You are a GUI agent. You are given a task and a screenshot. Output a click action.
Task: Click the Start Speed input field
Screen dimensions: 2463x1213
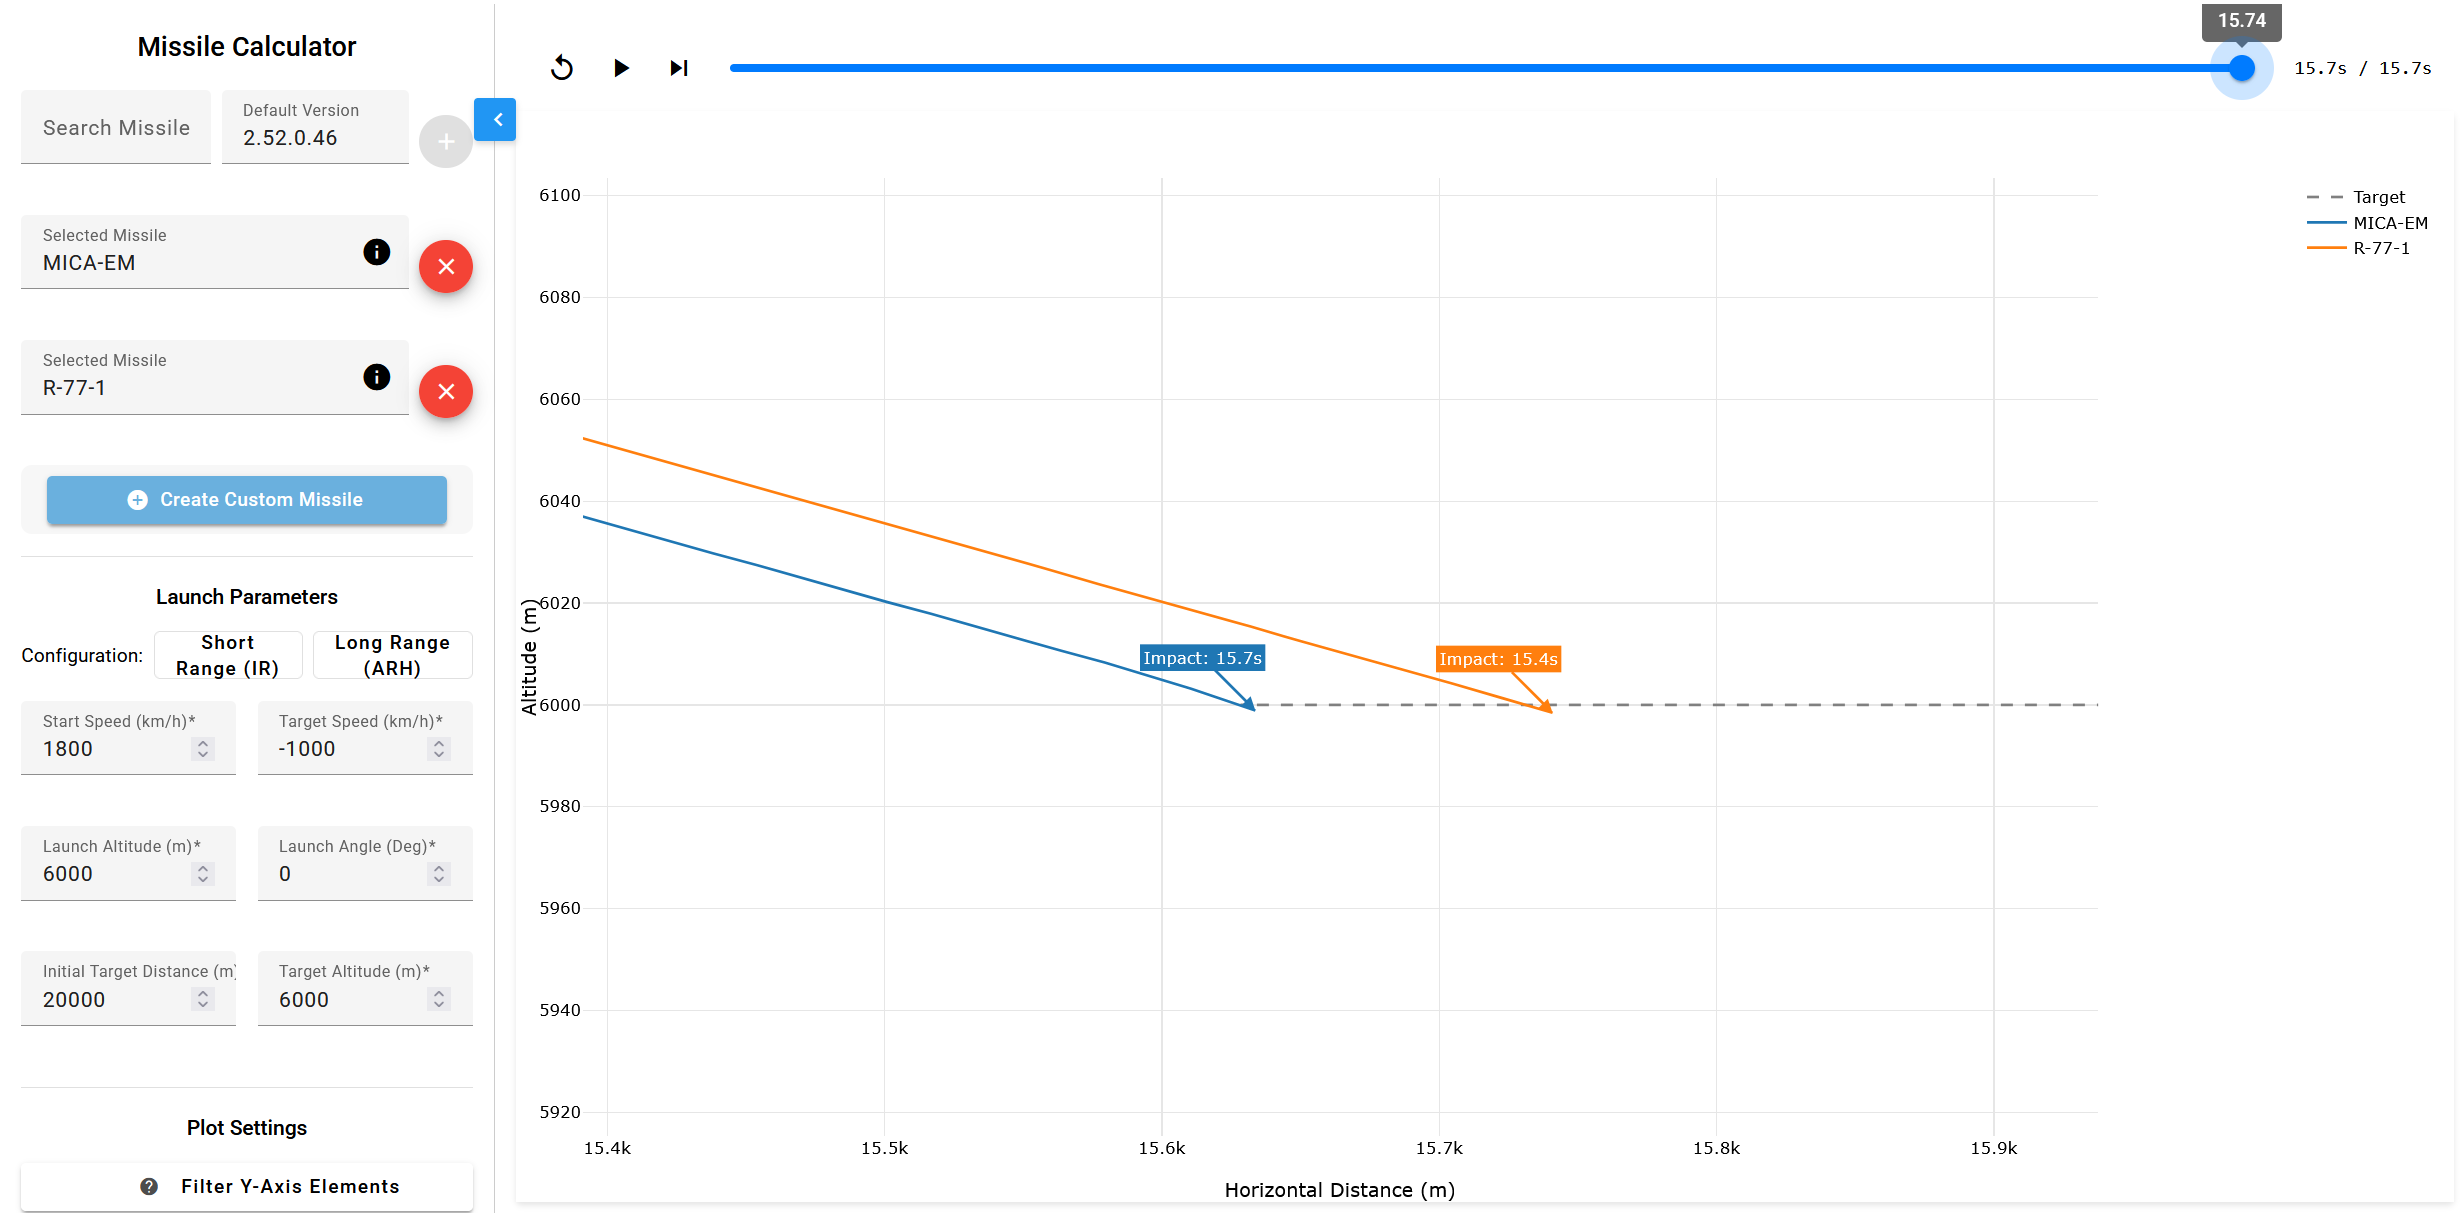pos(112,749)
